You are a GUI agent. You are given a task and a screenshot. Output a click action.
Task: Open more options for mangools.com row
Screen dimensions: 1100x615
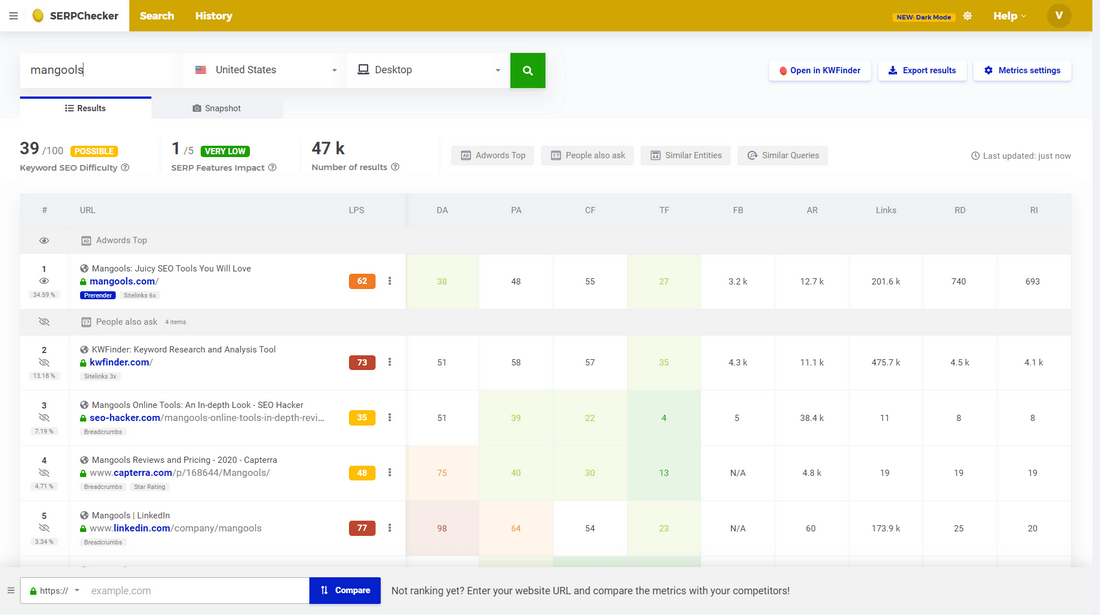point(389,281)
